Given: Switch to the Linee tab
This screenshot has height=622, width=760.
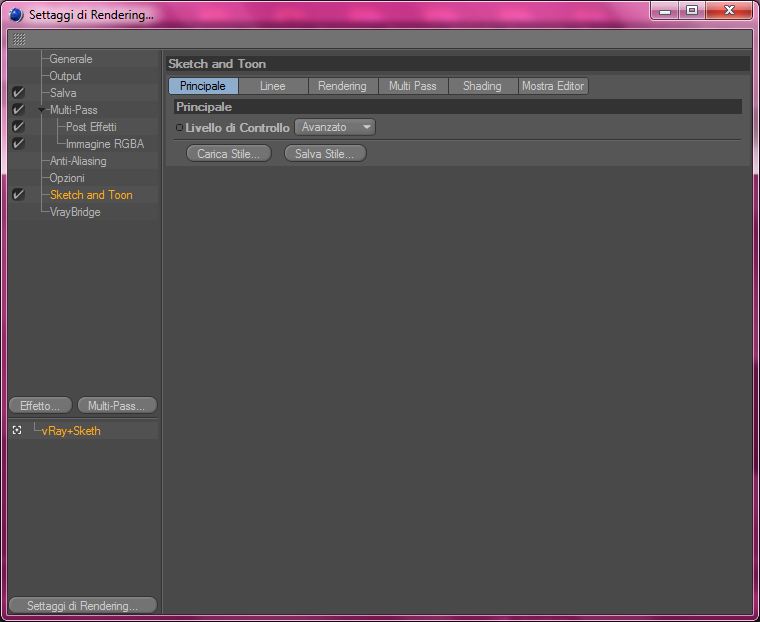Looking at the screenshot, I should (x=273, y=86).
